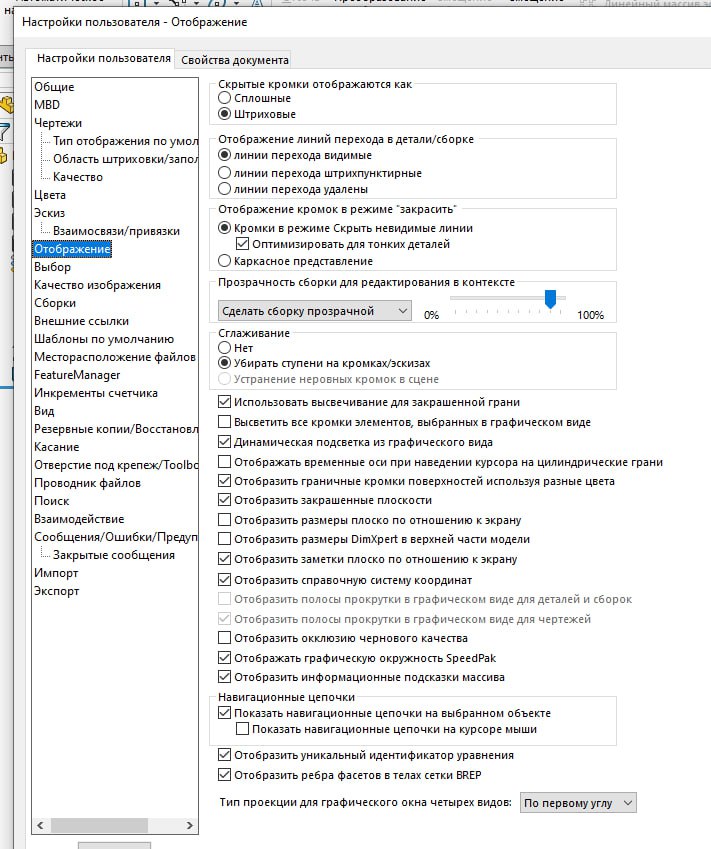Toggle Отобразить справочную систему координат
Viewport: 711px width, 849px height.
224,580
